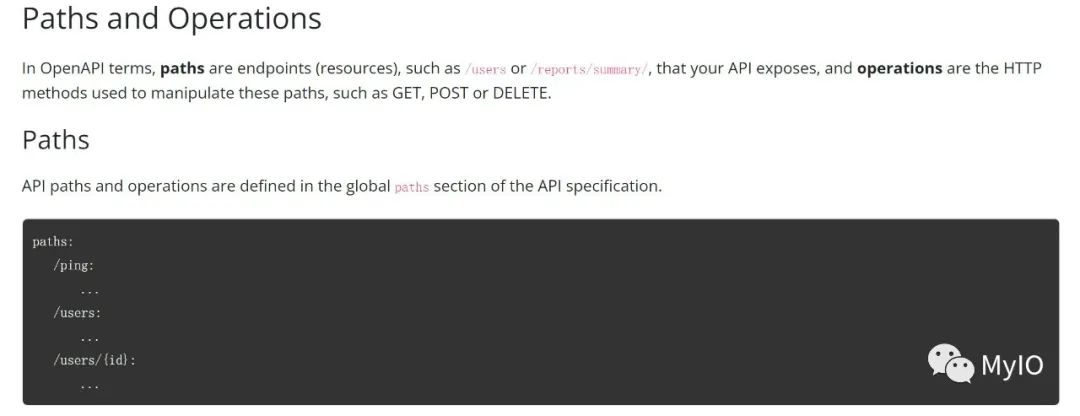1080x416 pixels.
Task: Click the /users/{id}: line in code block
Action: pyautogui.click(x=94, y=360)
